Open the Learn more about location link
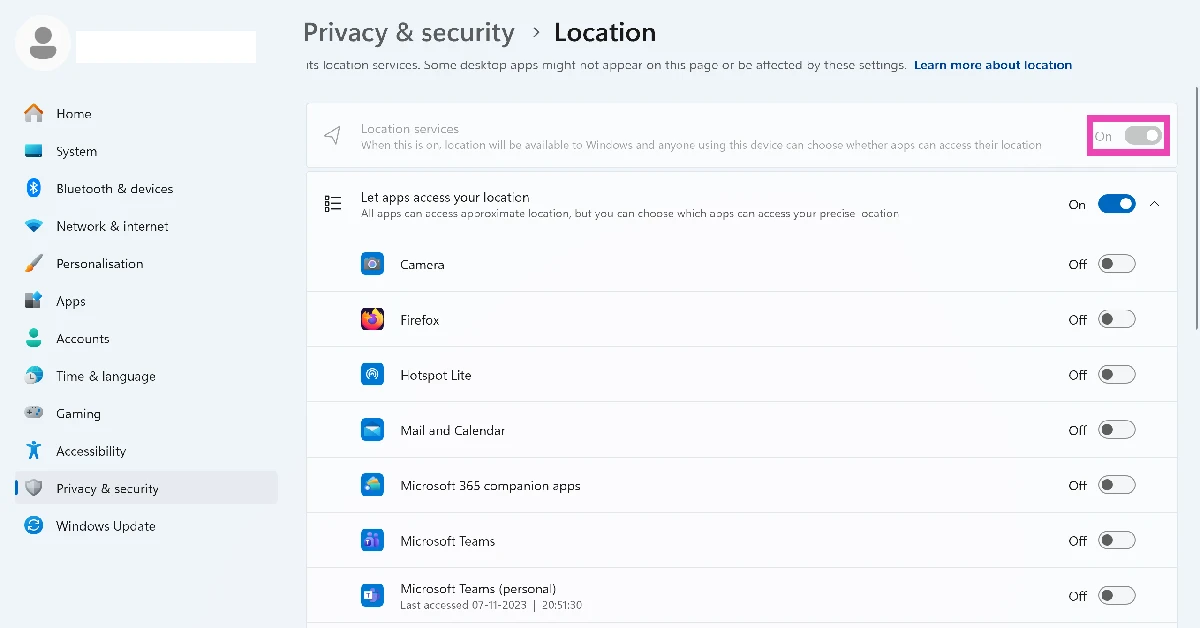The width and height of the screenshot is (1200, 628). [992, 64]
